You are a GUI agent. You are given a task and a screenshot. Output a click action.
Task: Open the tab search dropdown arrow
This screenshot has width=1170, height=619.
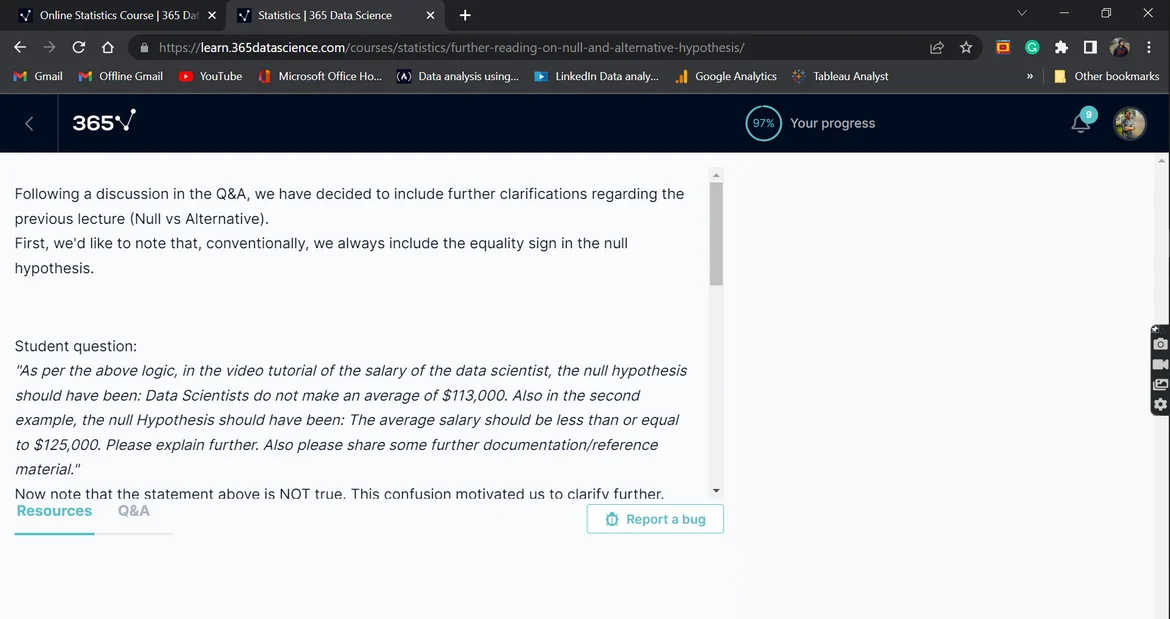(x=1021, y=14)
